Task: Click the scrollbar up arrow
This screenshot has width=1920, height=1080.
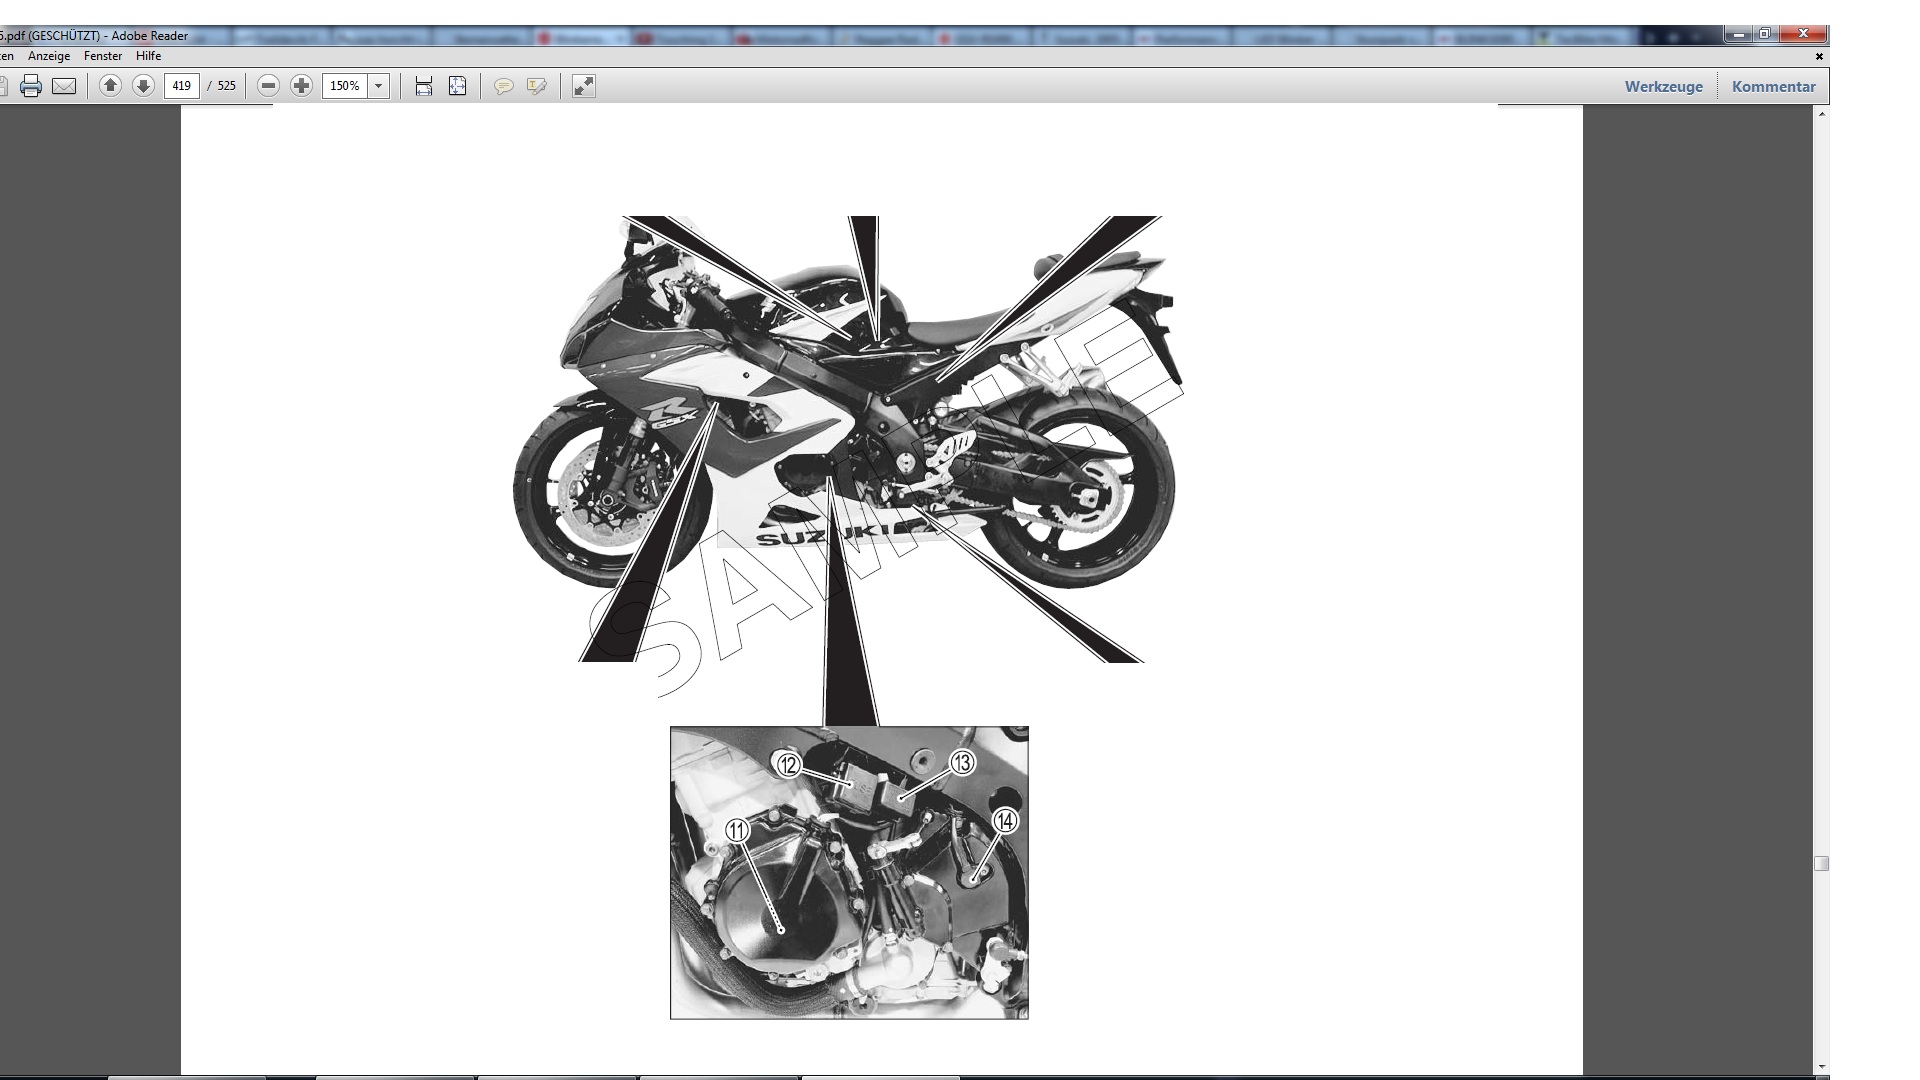Action: coord(1821,114)
